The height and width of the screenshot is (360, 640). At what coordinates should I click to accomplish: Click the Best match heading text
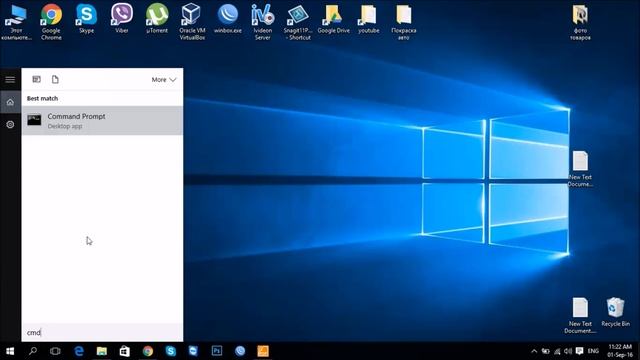click(x=42, y=98)
